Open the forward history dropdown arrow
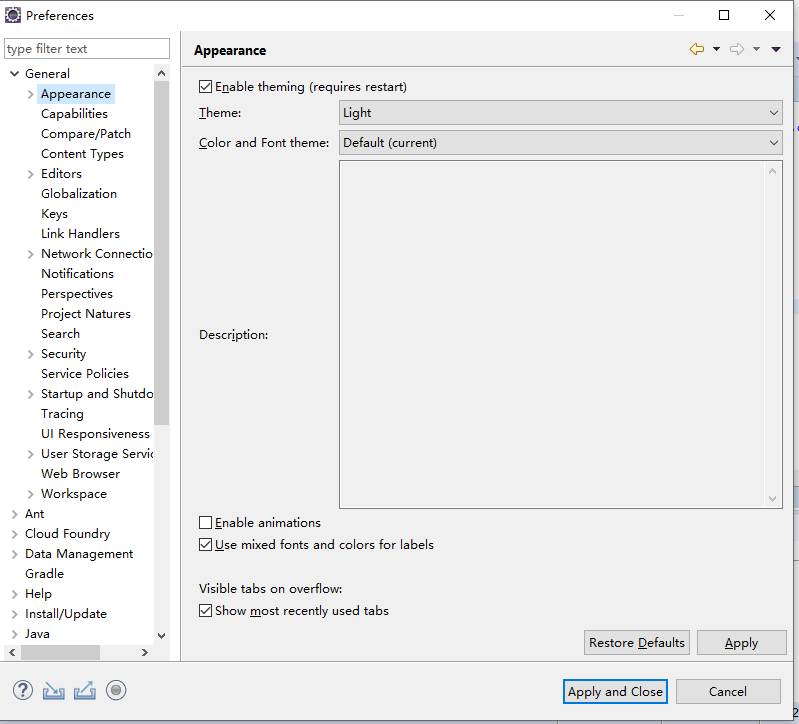The height and width of the screenshot is (724, 799). [x=756, y=49]
